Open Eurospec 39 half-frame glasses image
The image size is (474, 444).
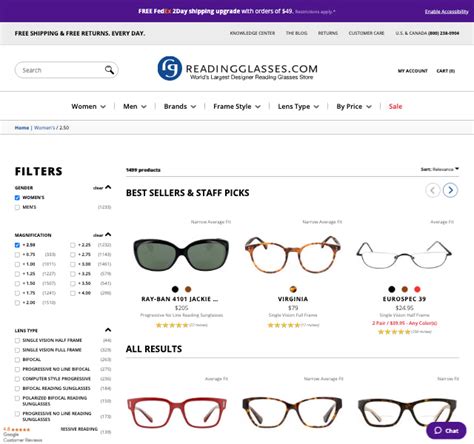coord(404,255)
